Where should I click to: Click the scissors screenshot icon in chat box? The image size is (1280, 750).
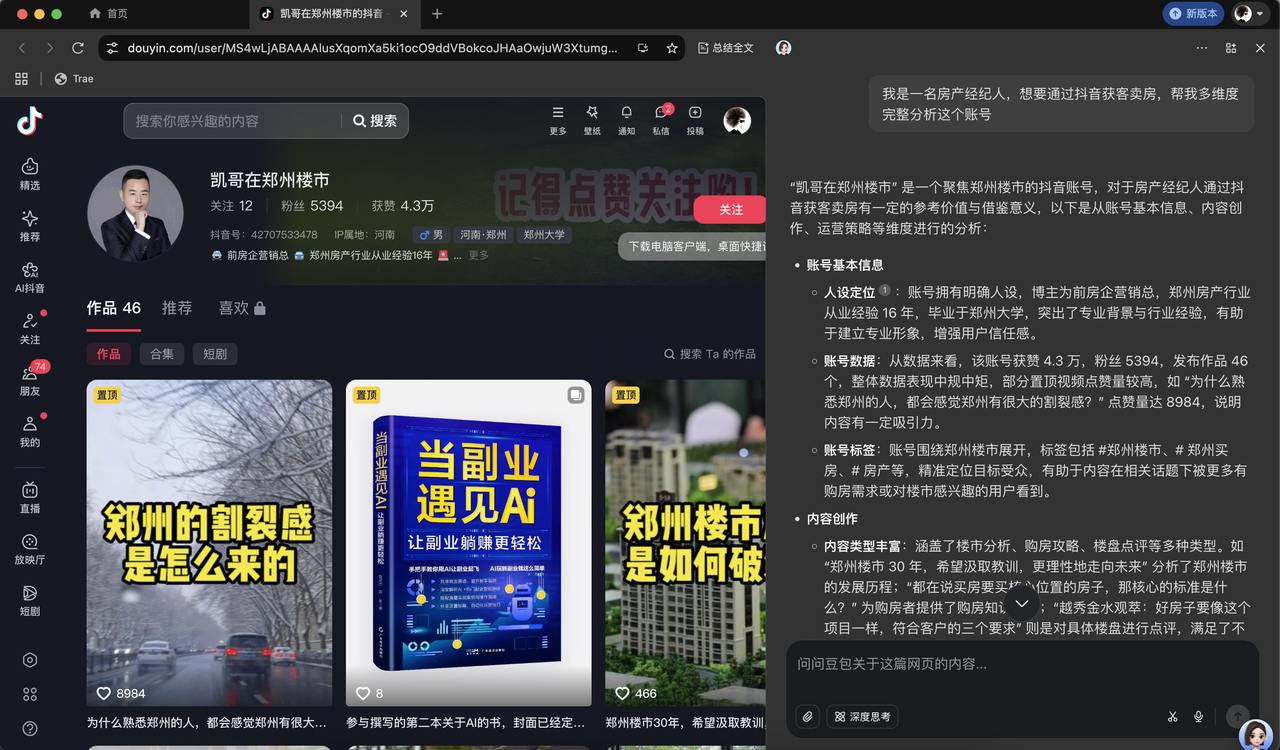pos(1171,716)
